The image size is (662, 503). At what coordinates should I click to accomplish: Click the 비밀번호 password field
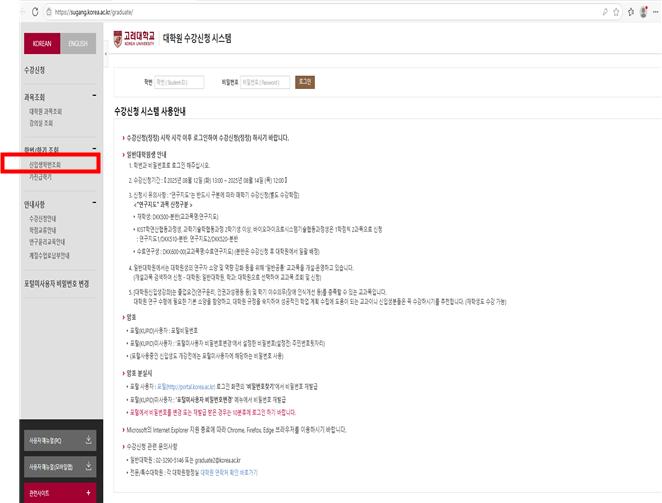pyautogui.click(x=265, y=82)
